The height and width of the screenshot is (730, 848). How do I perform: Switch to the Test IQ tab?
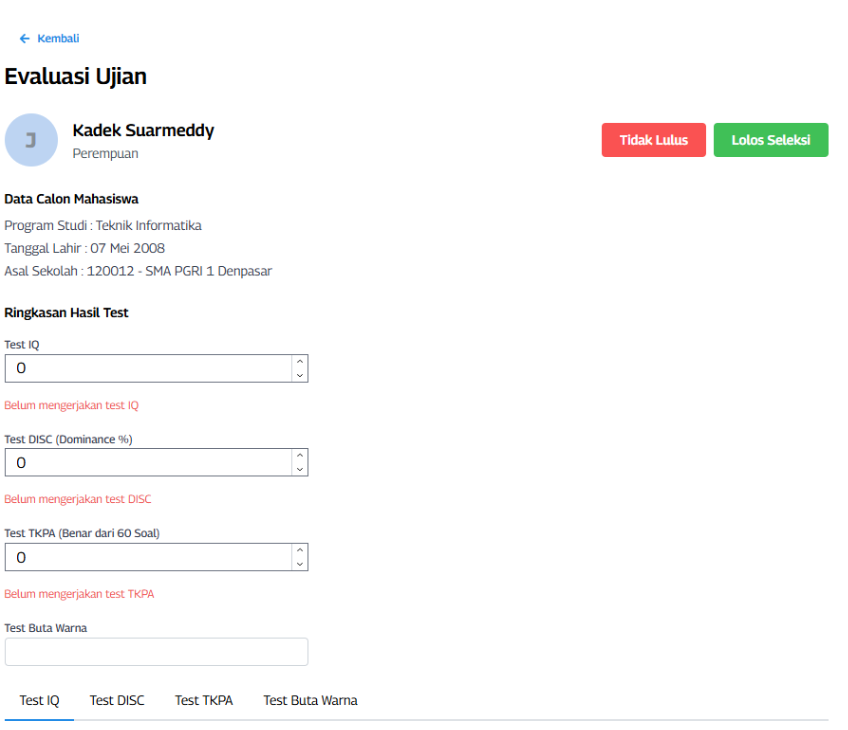[40, 701]
